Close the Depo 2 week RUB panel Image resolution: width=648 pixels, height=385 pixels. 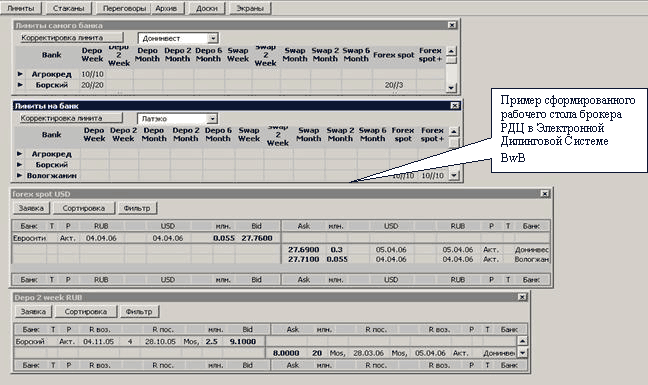522,297
